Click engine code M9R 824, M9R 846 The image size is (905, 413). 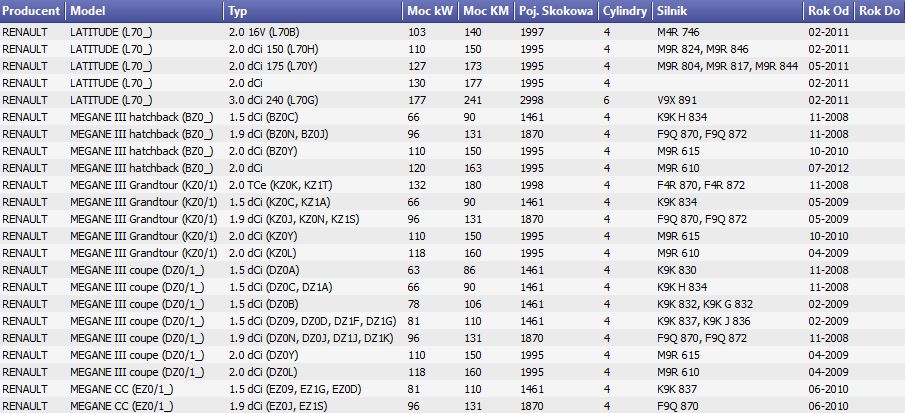click(x=702, y=49)
